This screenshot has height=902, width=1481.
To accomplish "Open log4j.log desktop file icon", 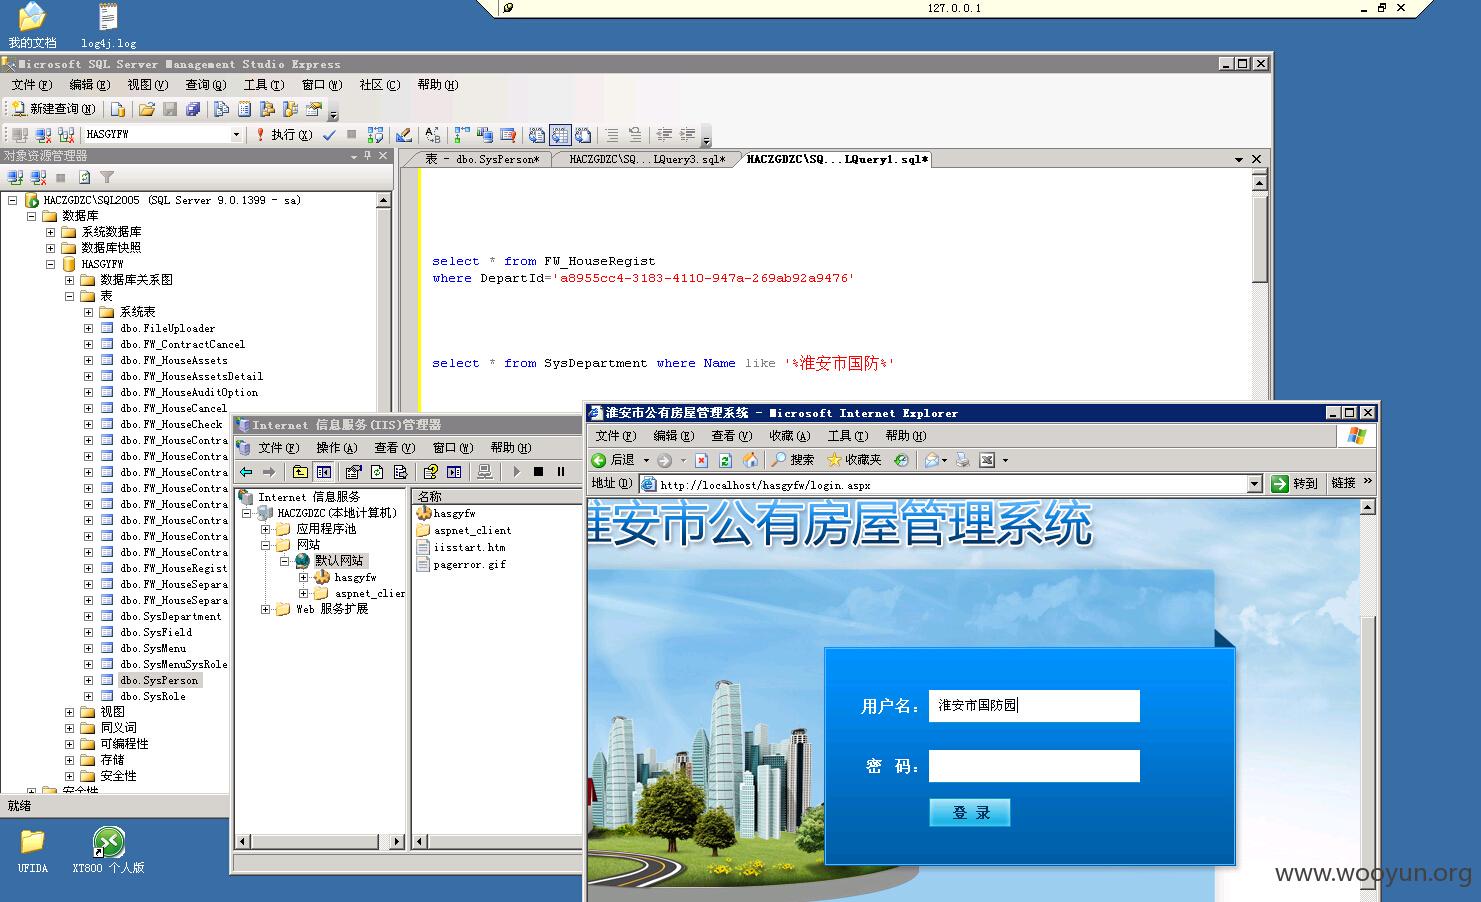I will pyautogui.click(x=108, y=25).
